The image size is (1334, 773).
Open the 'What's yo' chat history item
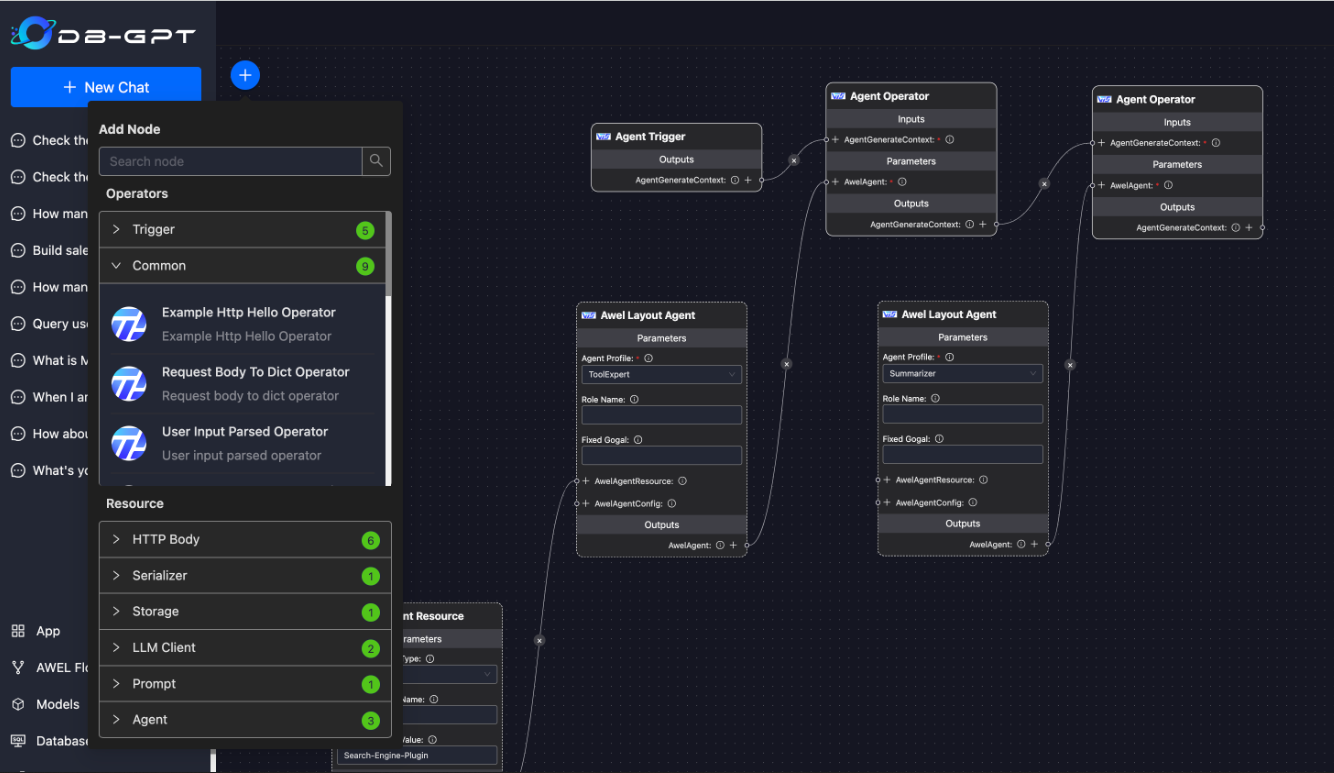(48, 470)
